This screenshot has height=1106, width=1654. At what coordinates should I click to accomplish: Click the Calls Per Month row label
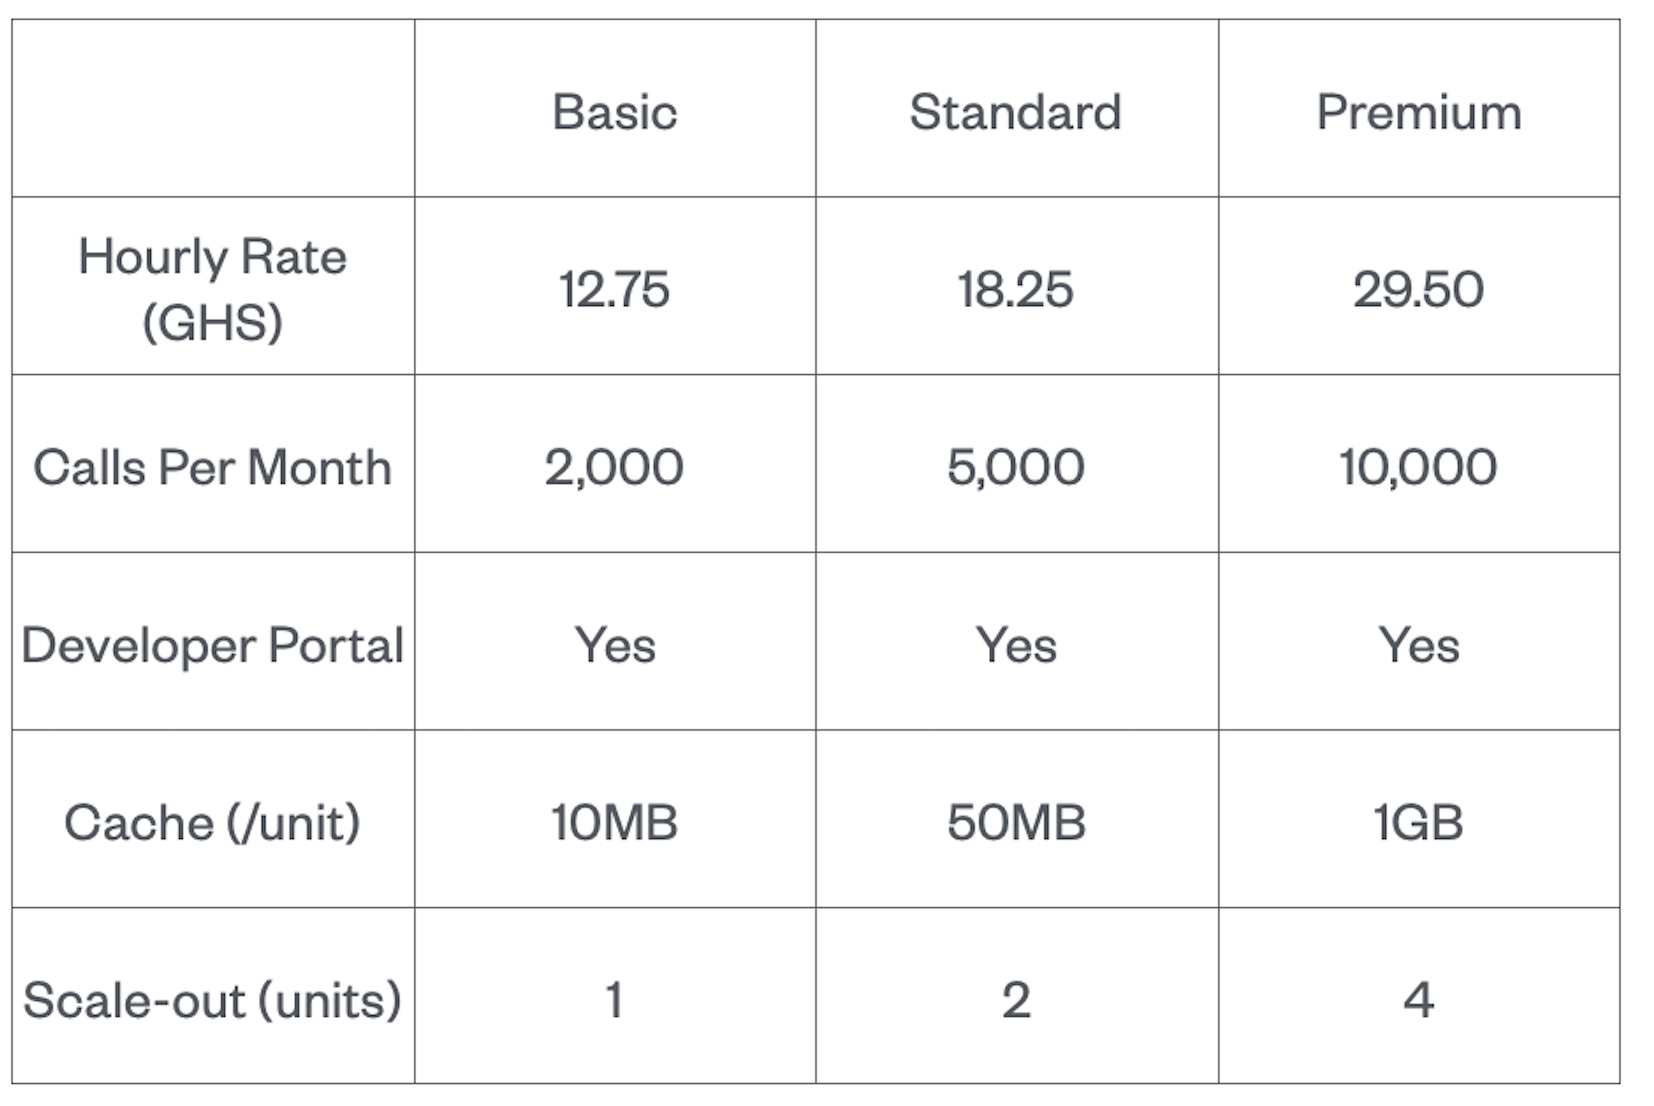tap(212, 467)
